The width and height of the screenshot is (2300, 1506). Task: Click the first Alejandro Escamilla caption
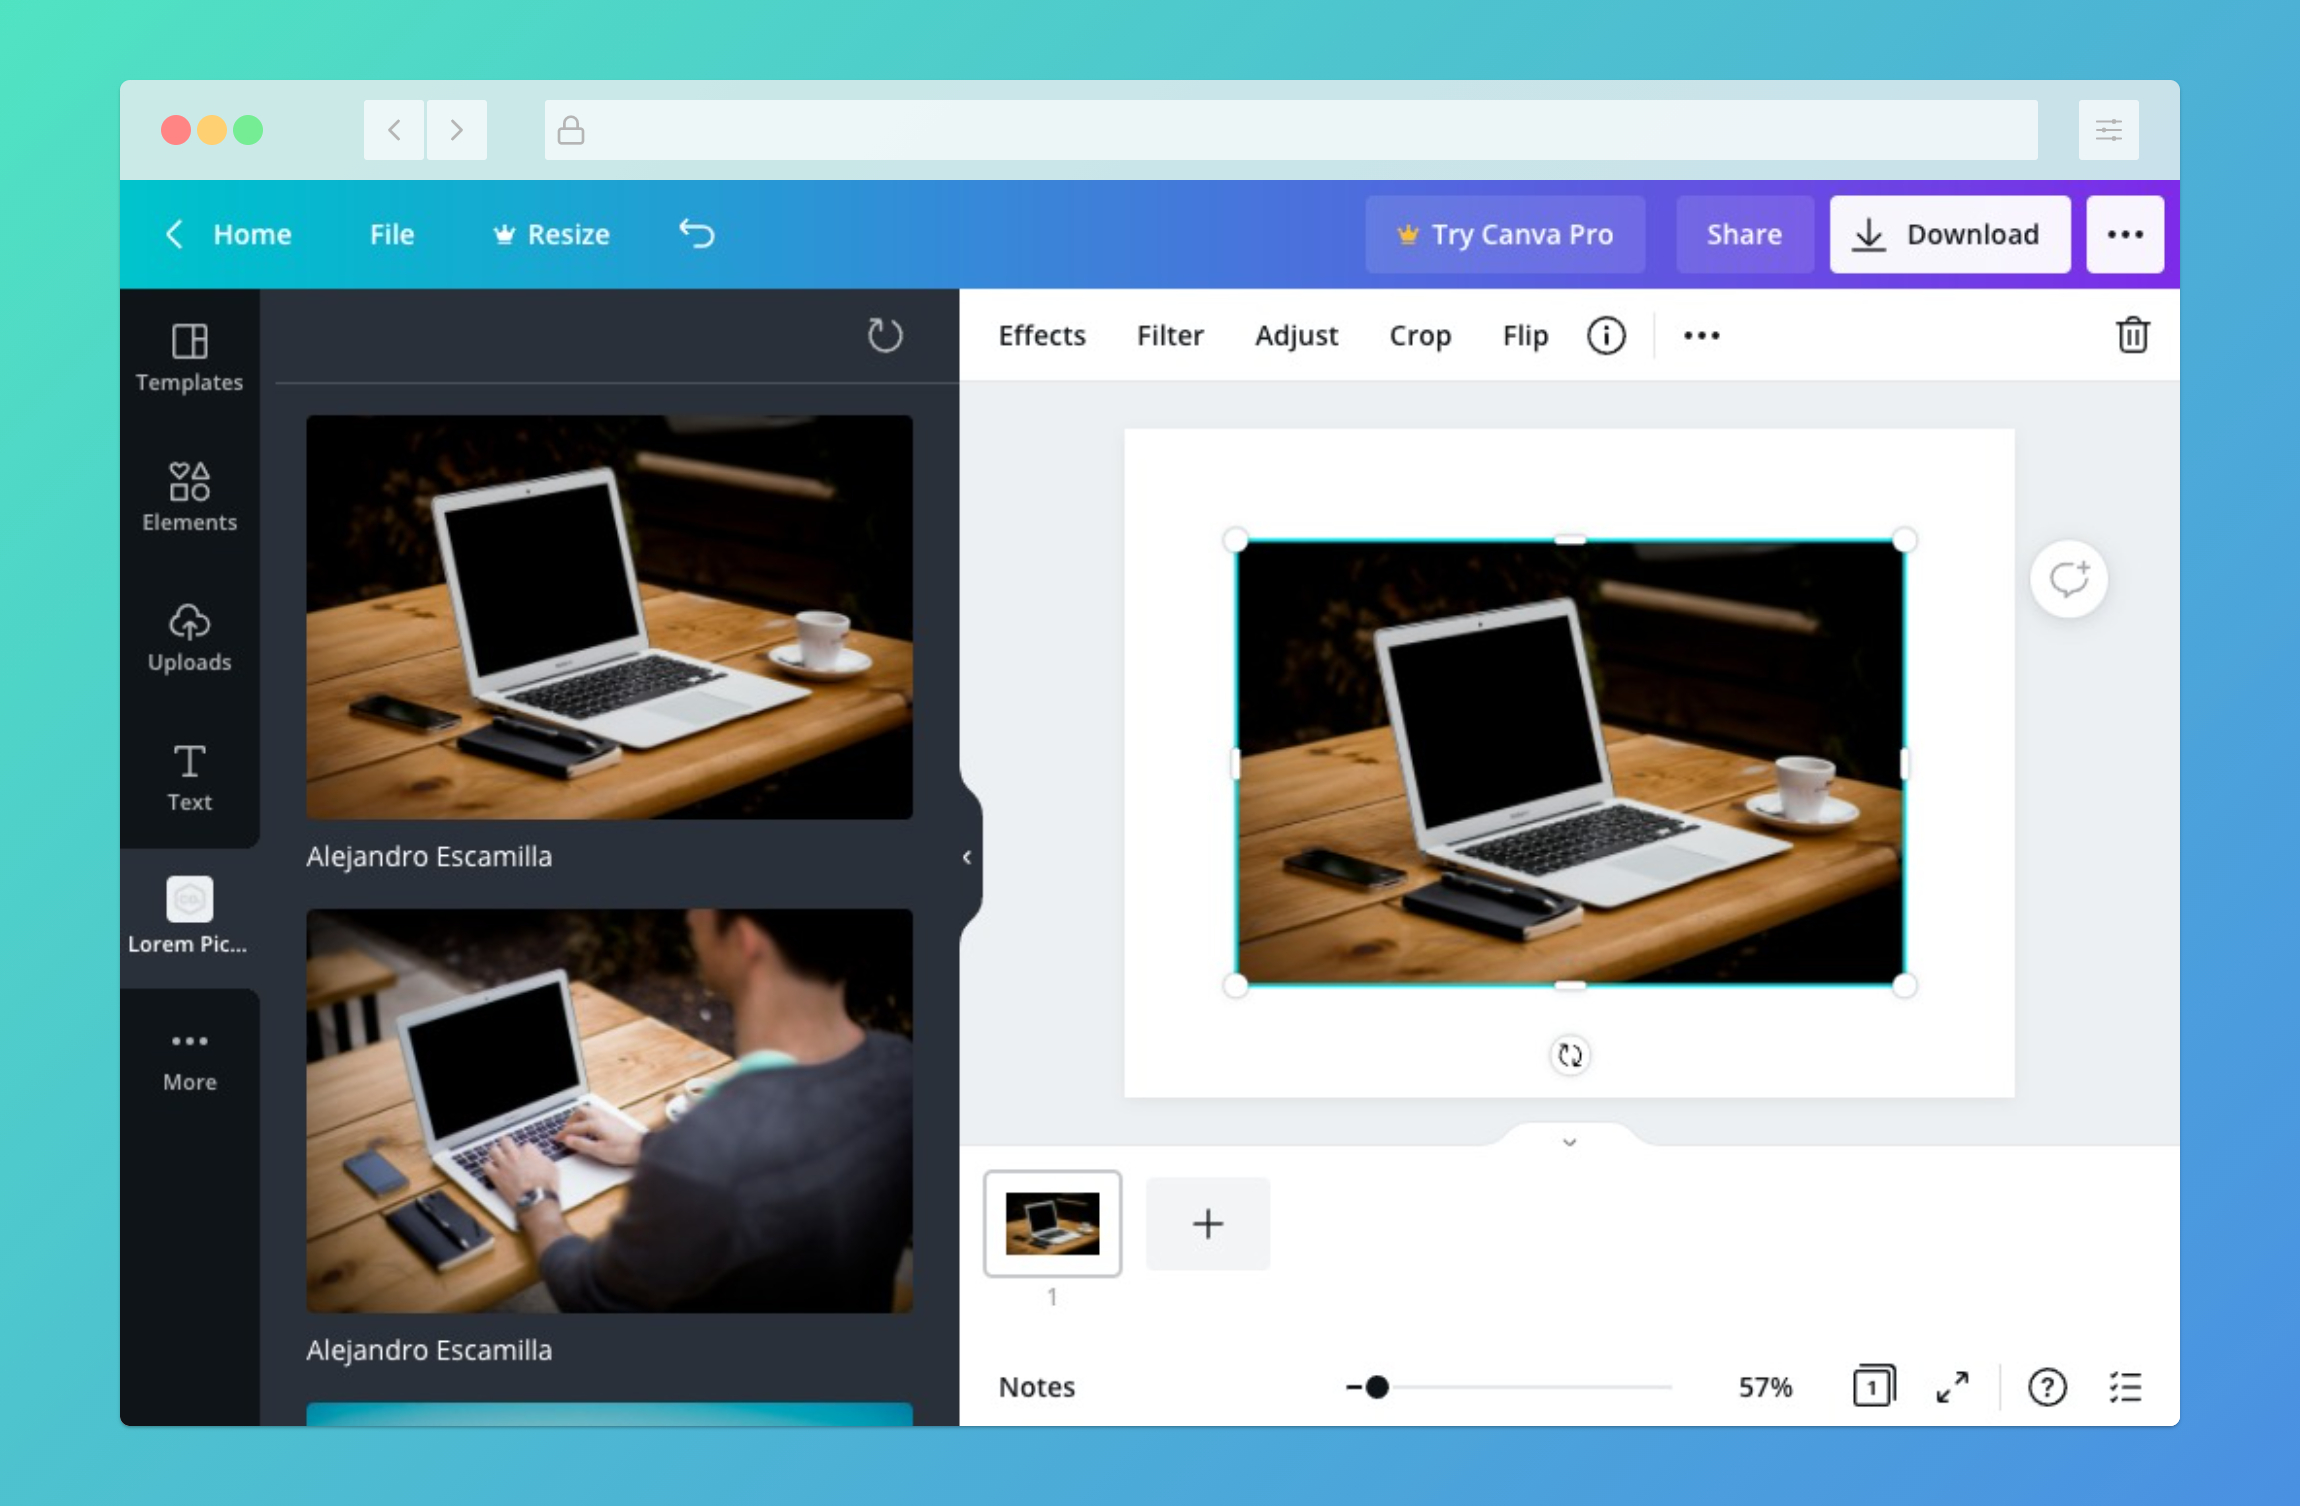(x=429, y=856)
